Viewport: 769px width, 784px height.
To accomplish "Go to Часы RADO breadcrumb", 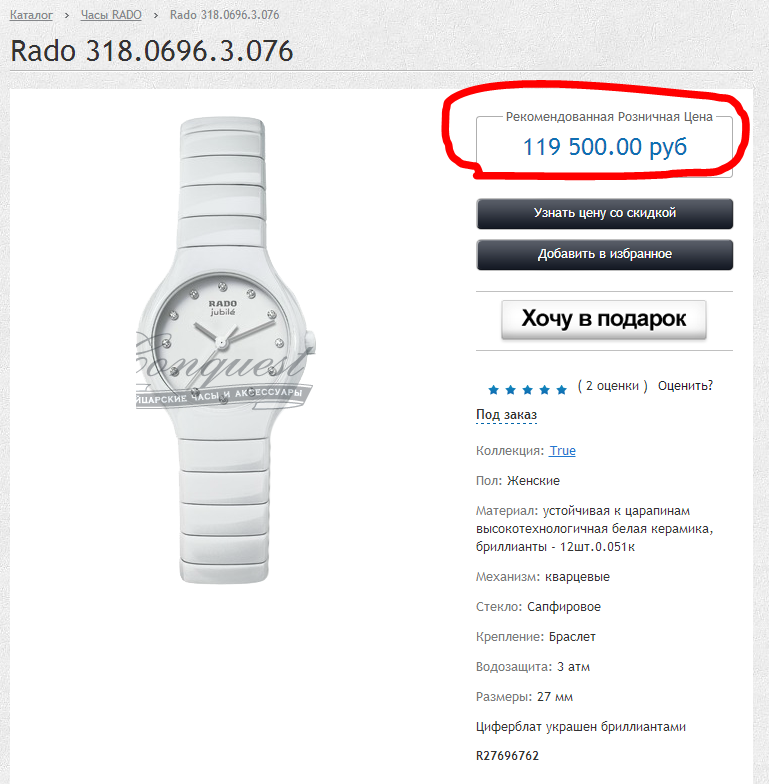I will [111, 15].
